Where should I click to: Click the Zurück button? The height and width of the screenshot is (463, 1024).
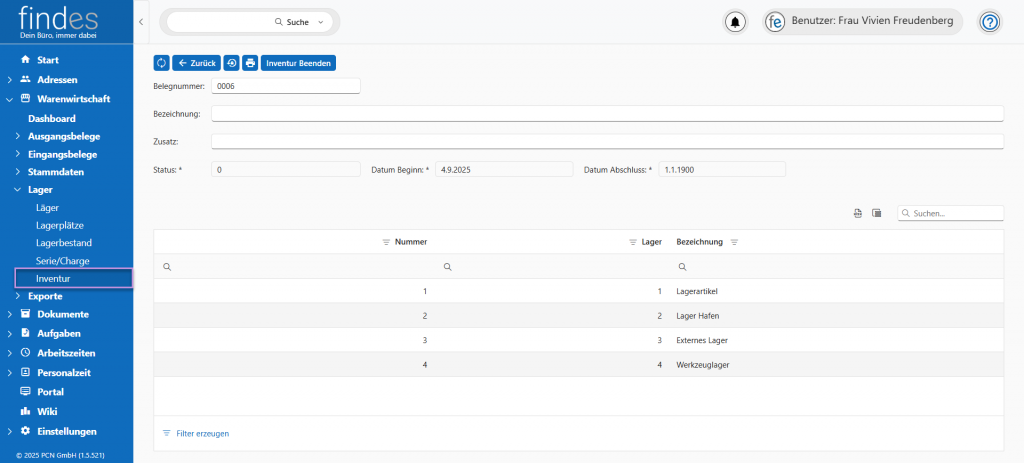pos(196,63)
